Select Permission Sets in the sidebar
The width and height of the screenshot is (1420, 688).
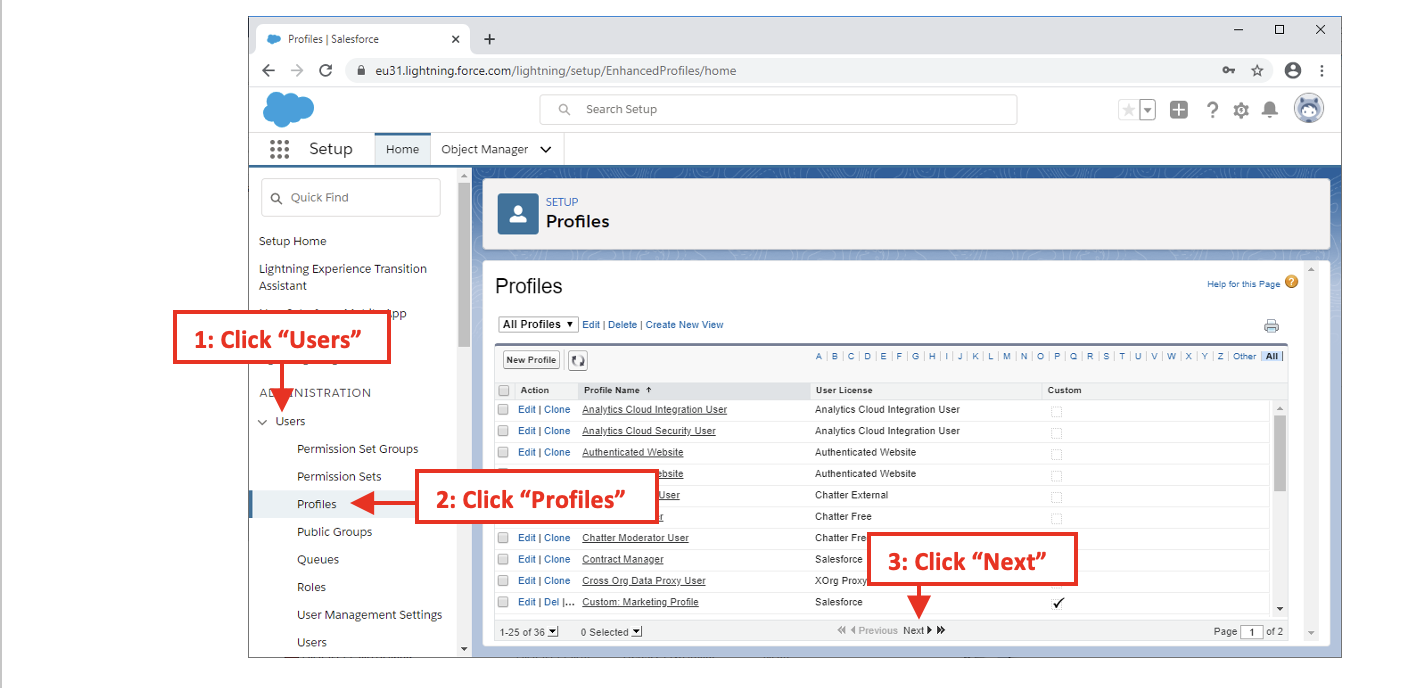pyautogui.click(x=339, y=477)
